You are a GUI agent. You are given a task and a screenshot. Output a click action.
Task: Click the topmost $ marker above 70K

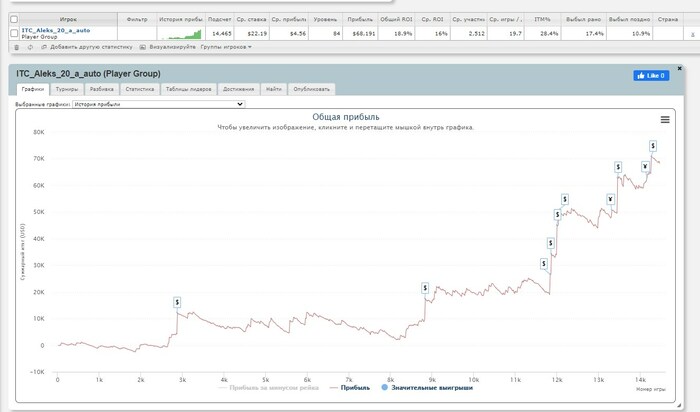click(653, 146)
